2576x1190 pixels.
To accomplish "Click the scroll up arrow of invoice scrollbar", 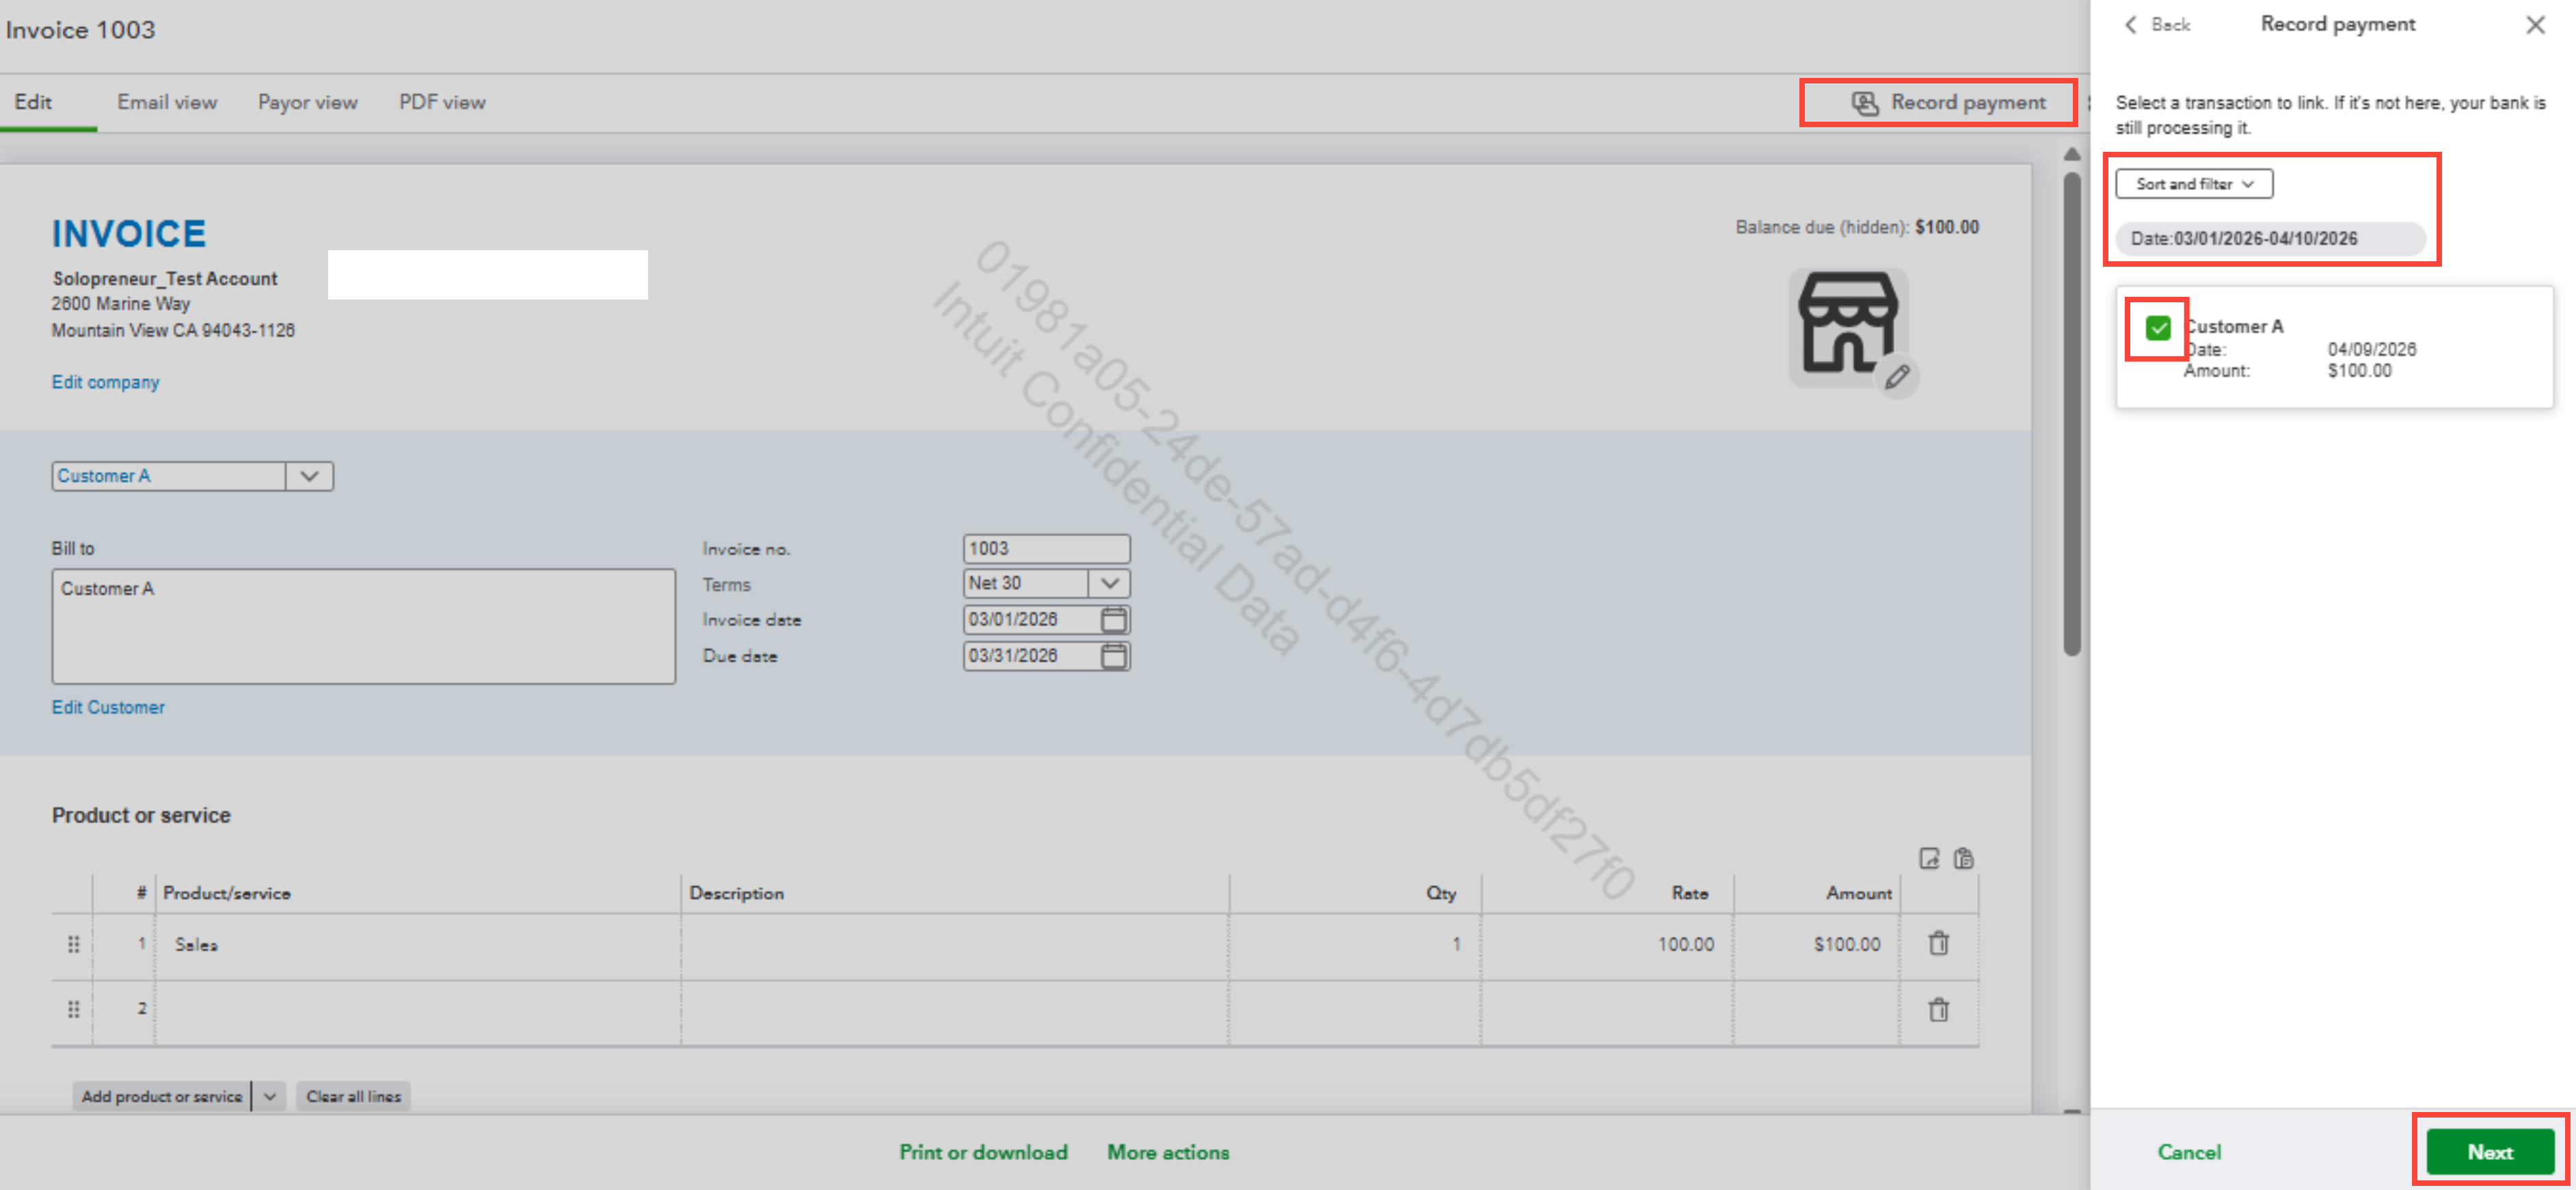I will pyautogui.click(x=2071, y=154).
